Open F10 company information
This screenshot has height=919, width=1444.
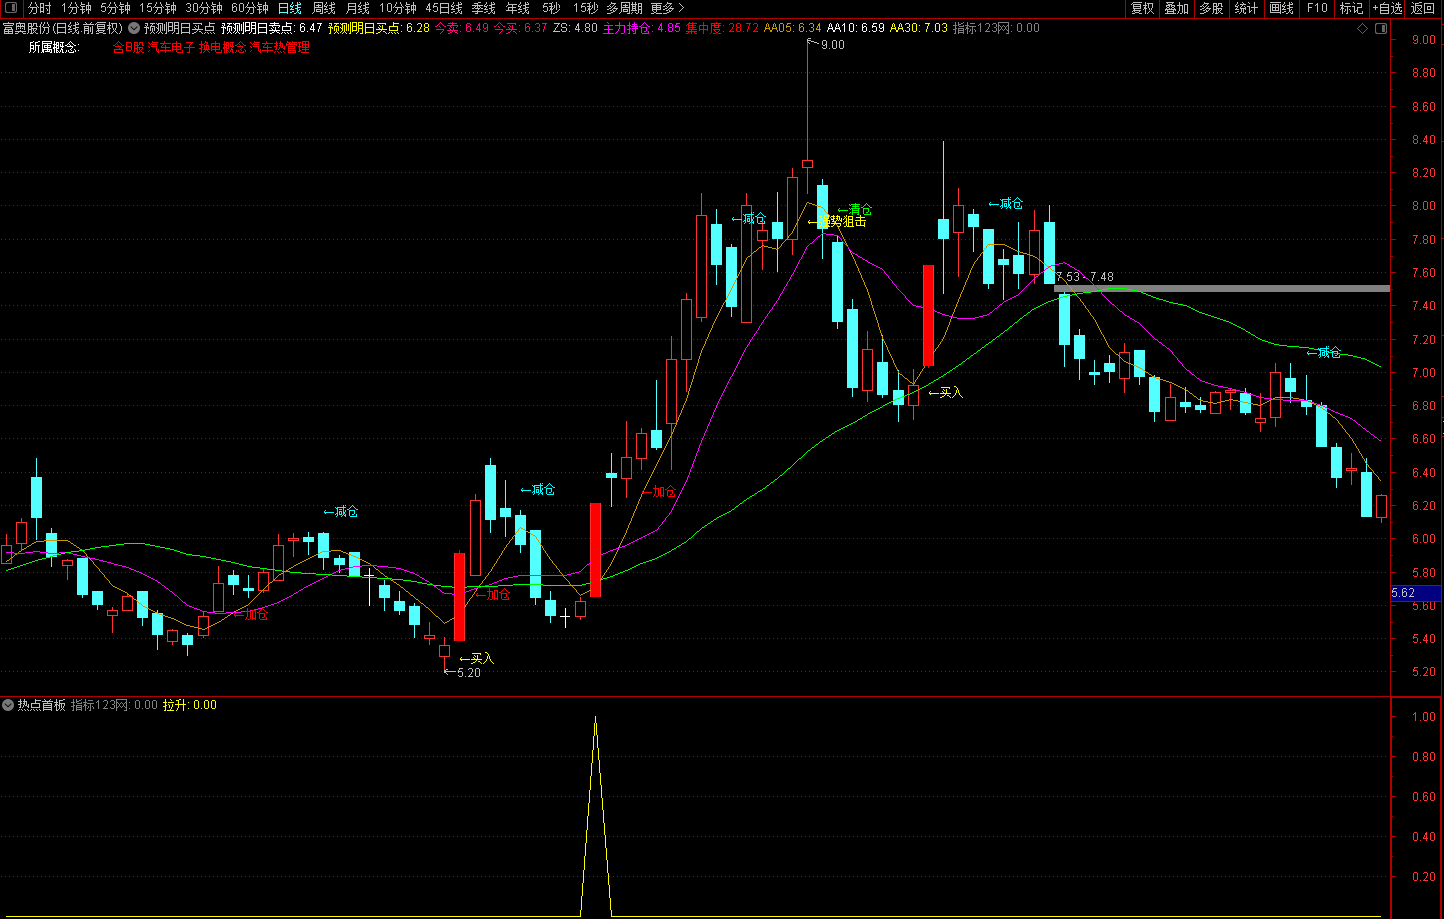(1317, 8)
